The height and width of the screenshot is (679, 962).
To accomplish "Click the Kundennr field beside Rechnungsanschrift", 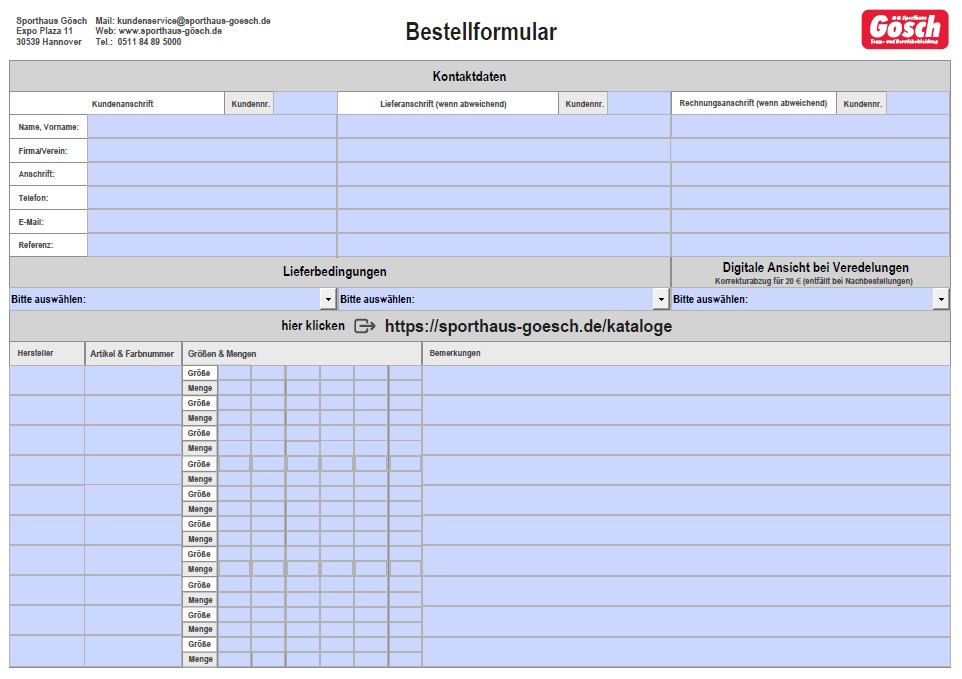I will click(x=919, y=102).
